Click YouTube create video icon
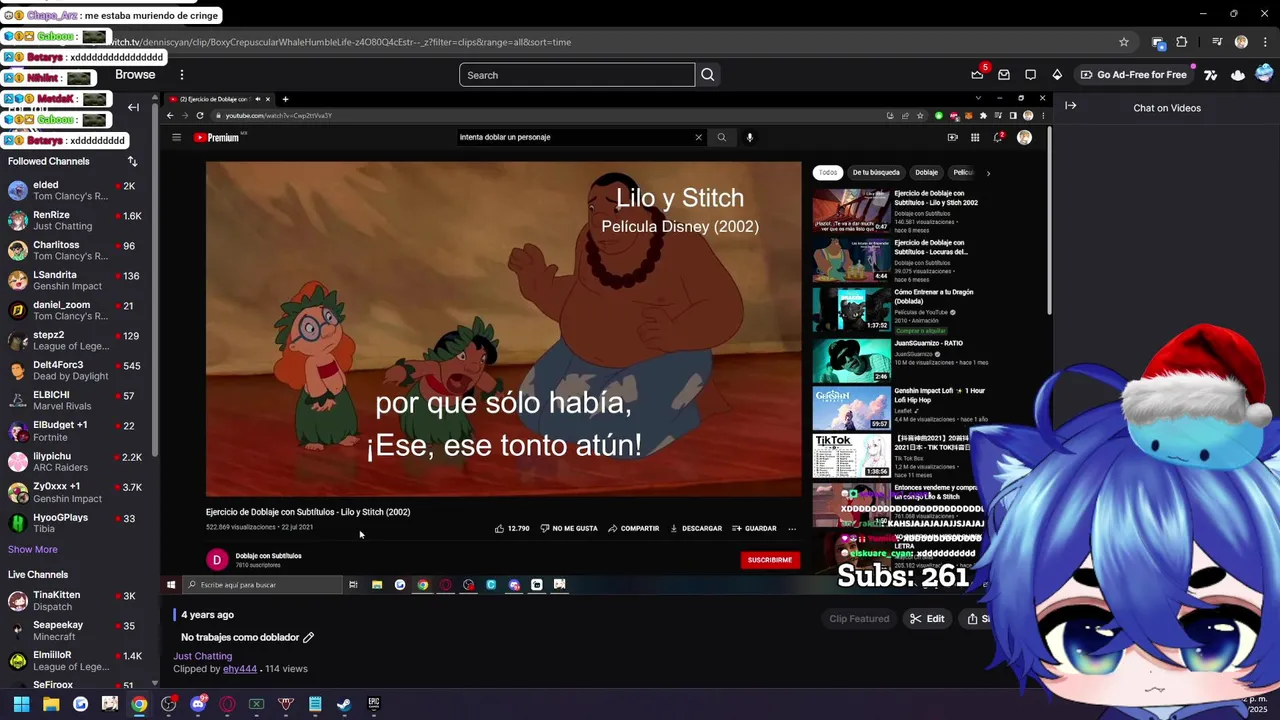Viewport: 1280px width, 720px height. click(952, 137)
